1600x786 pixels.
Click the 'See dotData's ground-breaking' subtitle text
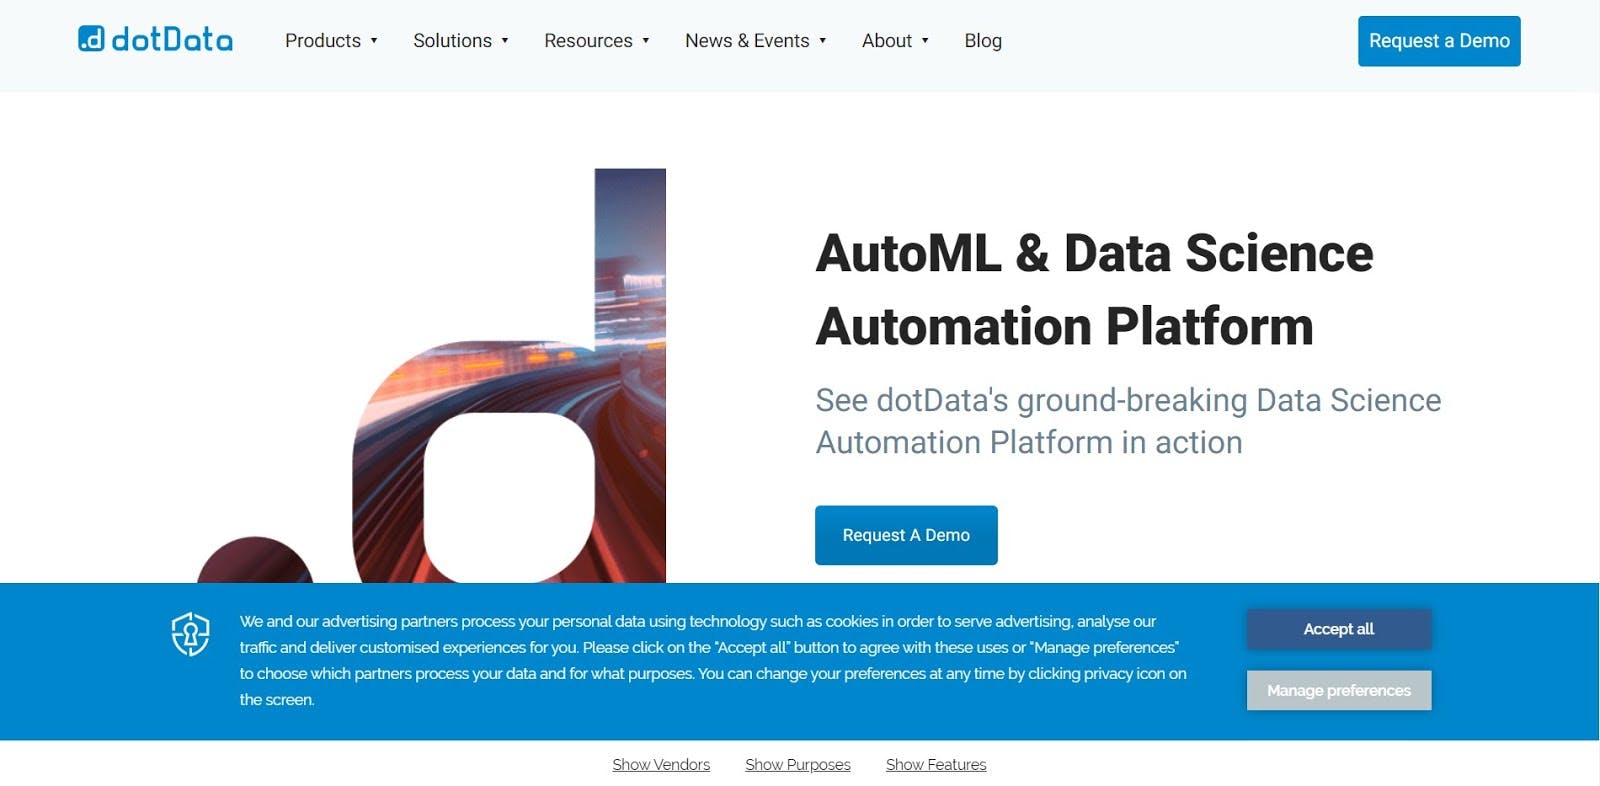pyautogui.click(x=1128, y=421)
